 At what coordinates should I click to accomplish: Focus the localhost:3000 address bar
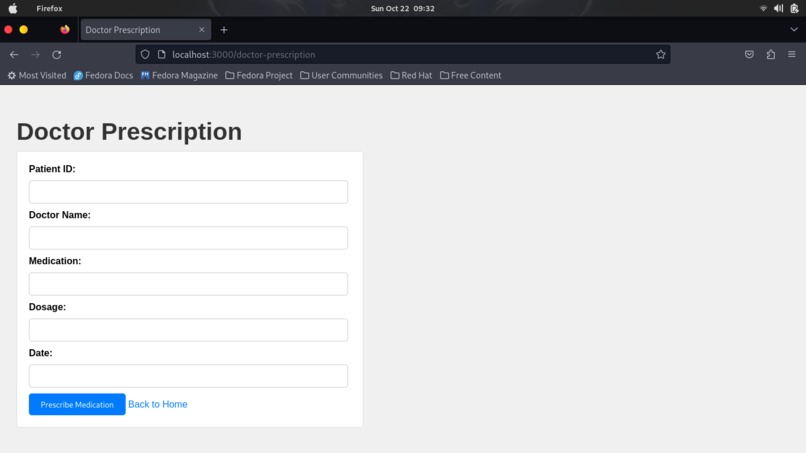(x=402, y=55)
